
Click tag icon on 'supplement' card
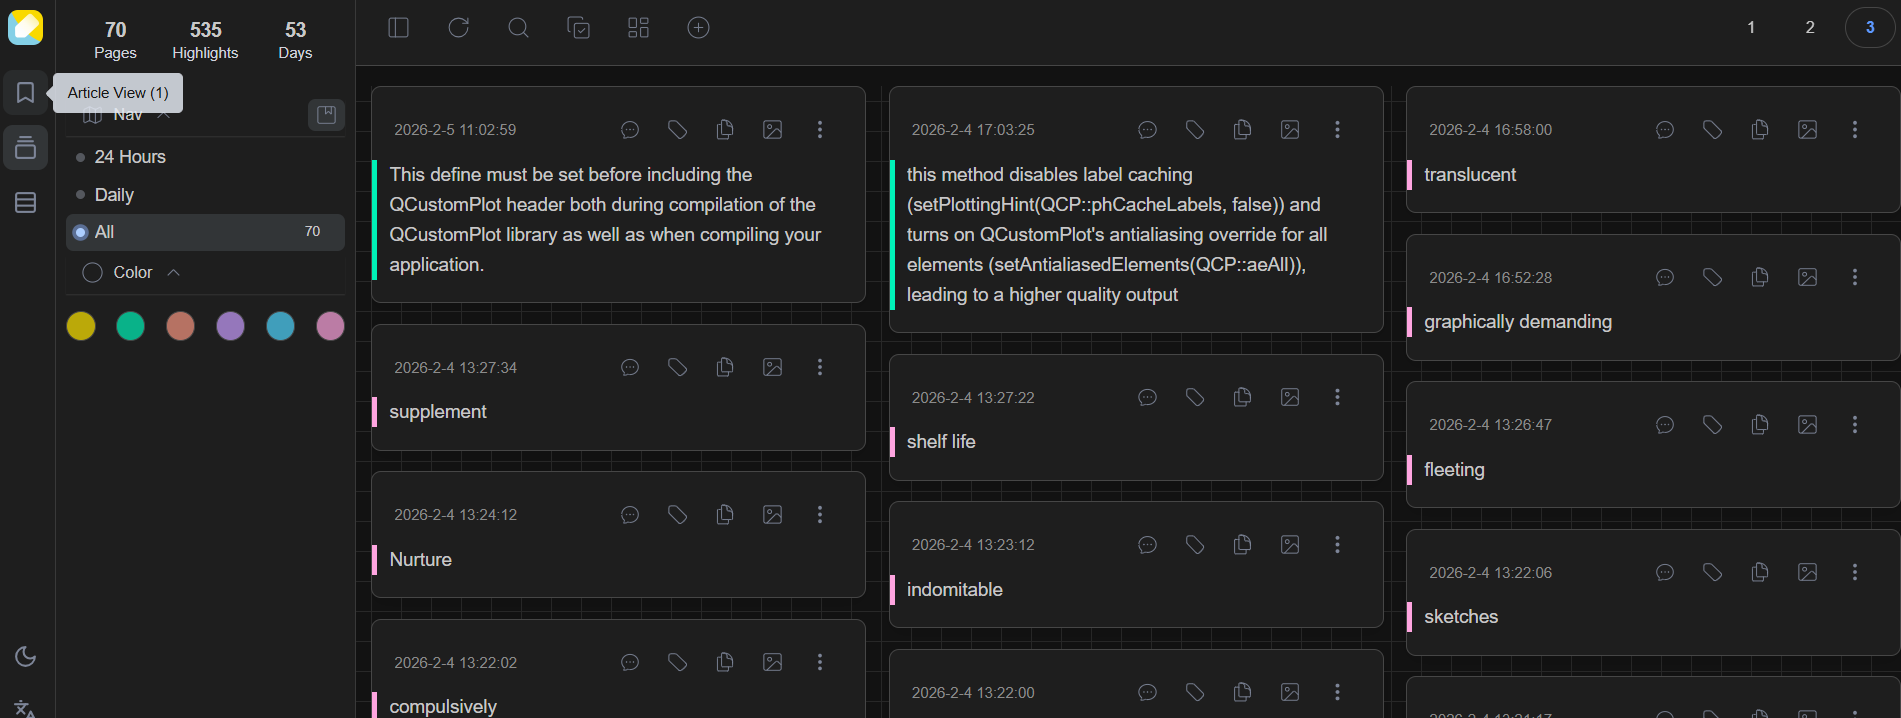677,367
